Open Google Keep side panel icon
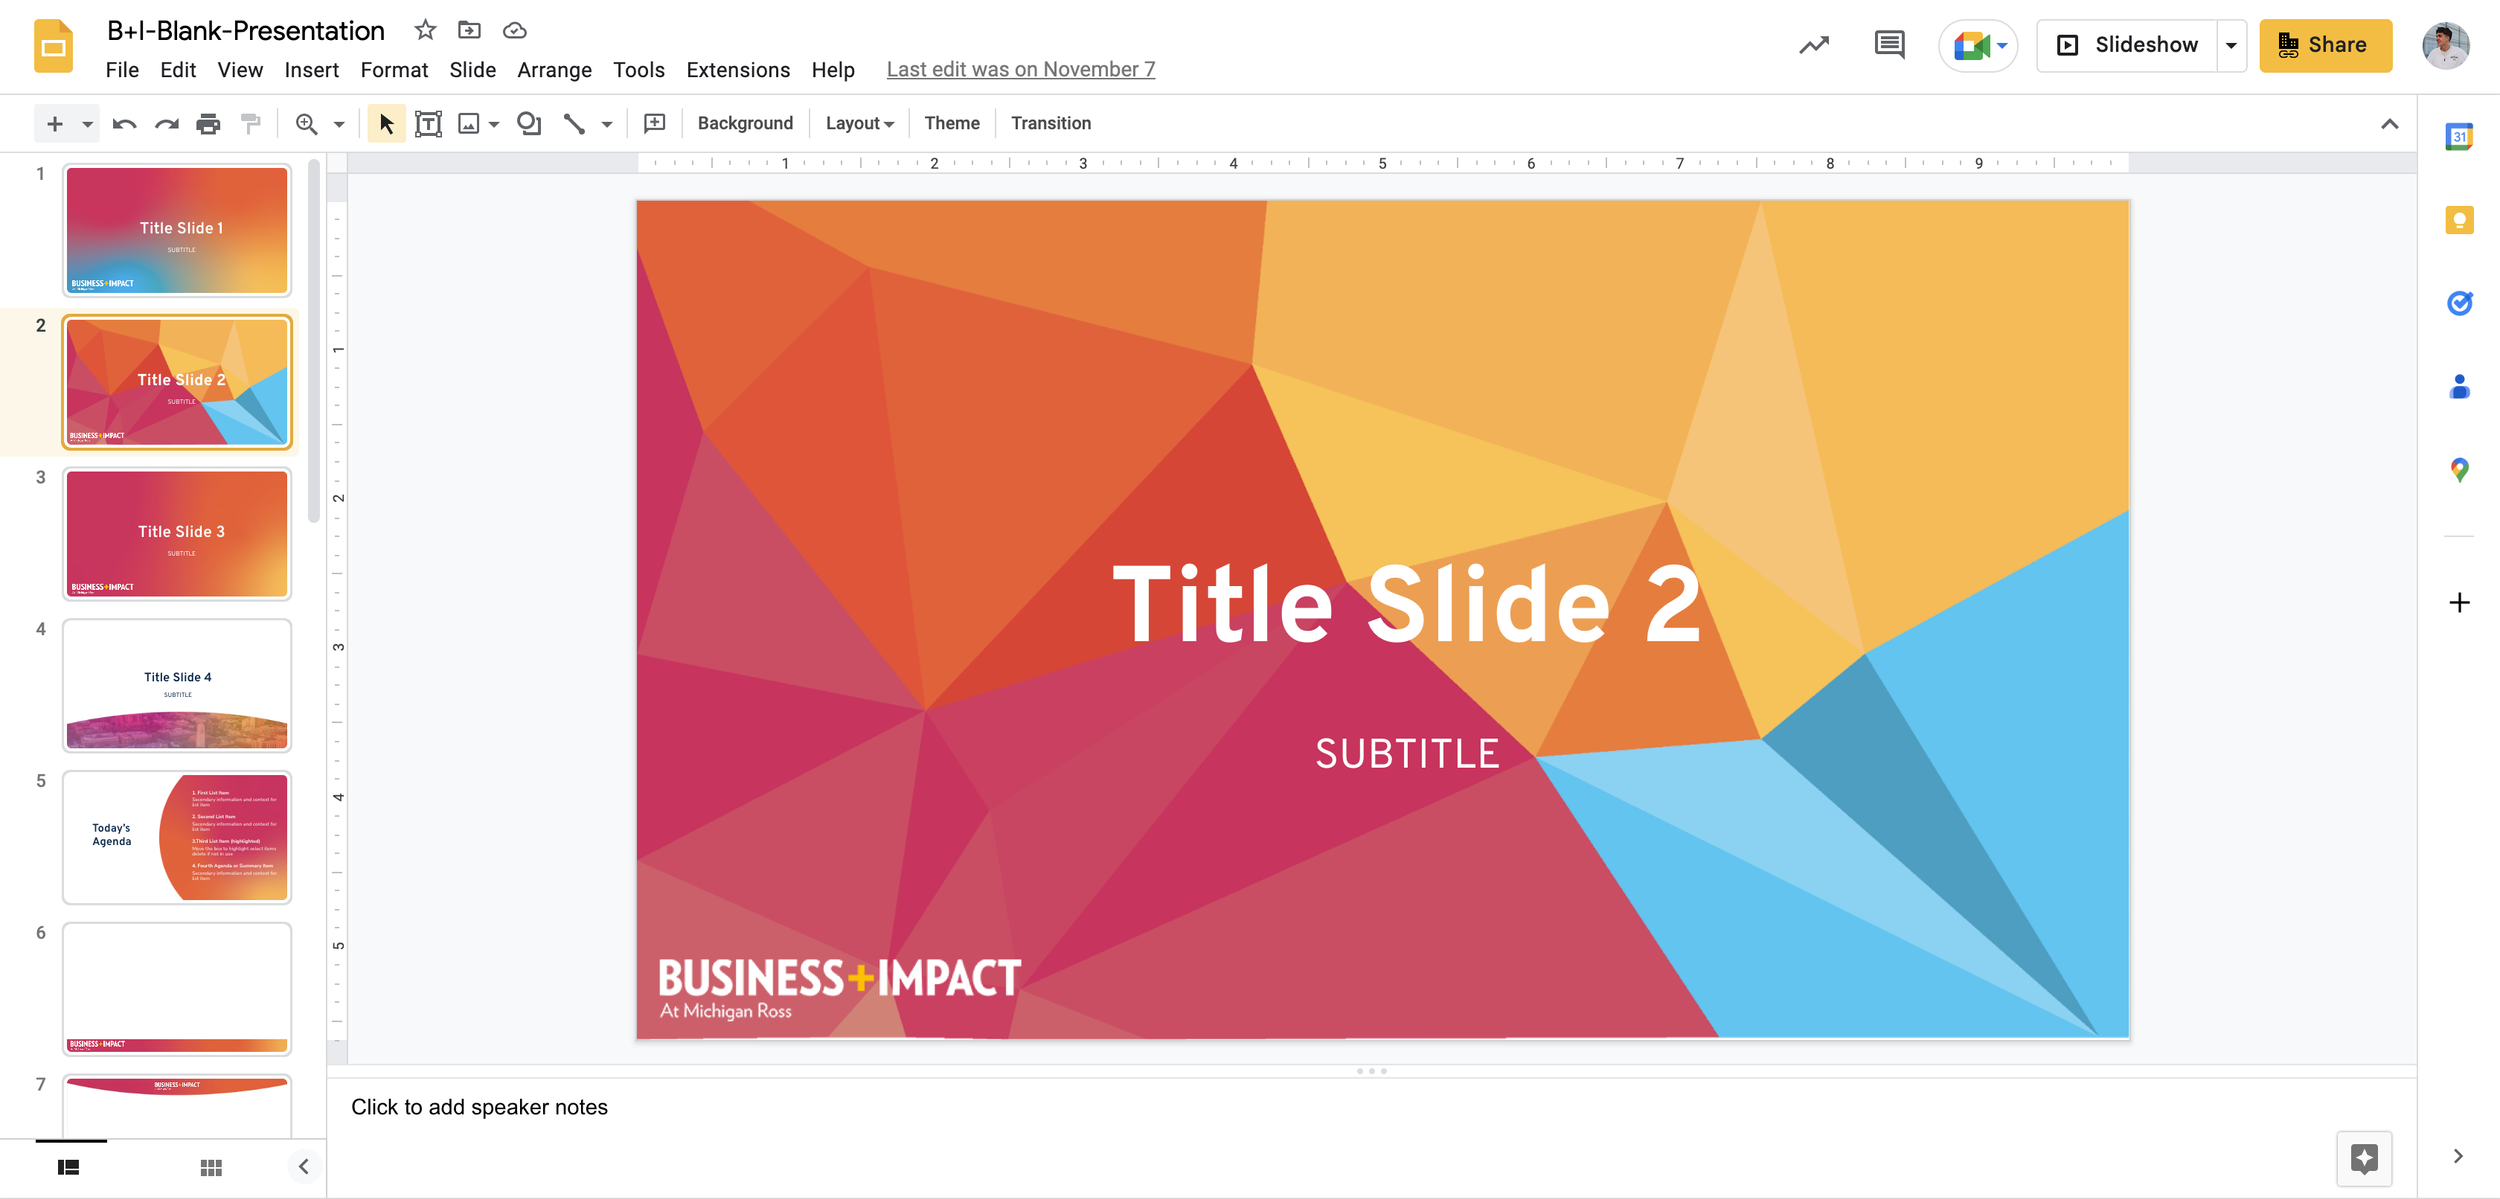The height and width of the screenshot is (1199, 2500). pos(2459,220)
